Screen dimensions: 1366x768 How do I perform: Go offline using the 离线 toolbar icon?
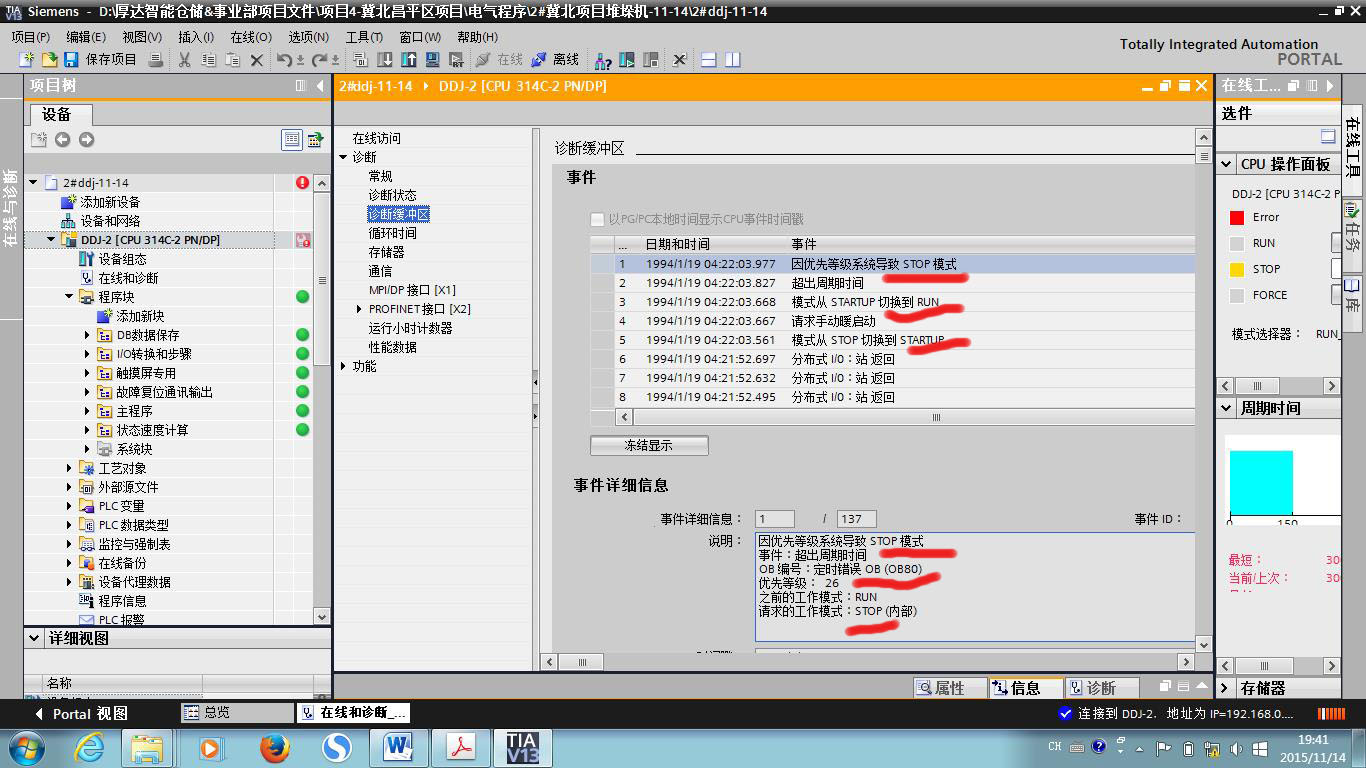555,60
